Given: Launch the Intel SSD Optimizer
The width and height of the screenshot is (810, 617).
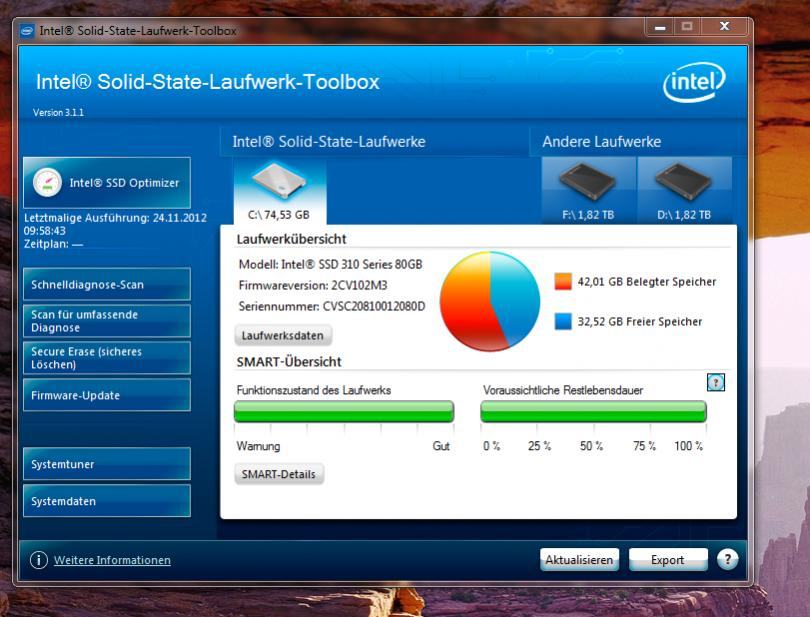Looking at the screenshot, I should (107, 183).
